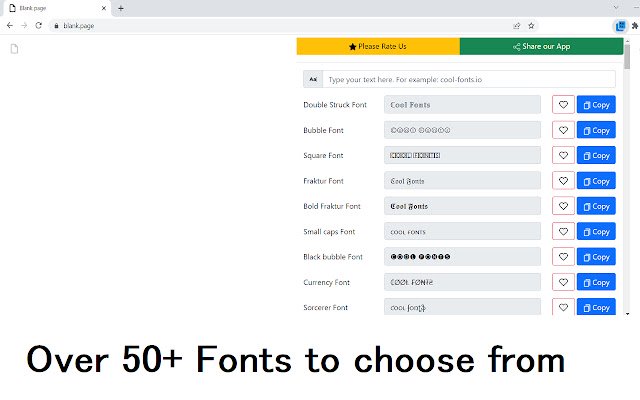
Task: Select the Bubble Font preview field
Action: (x=462, y=130)
